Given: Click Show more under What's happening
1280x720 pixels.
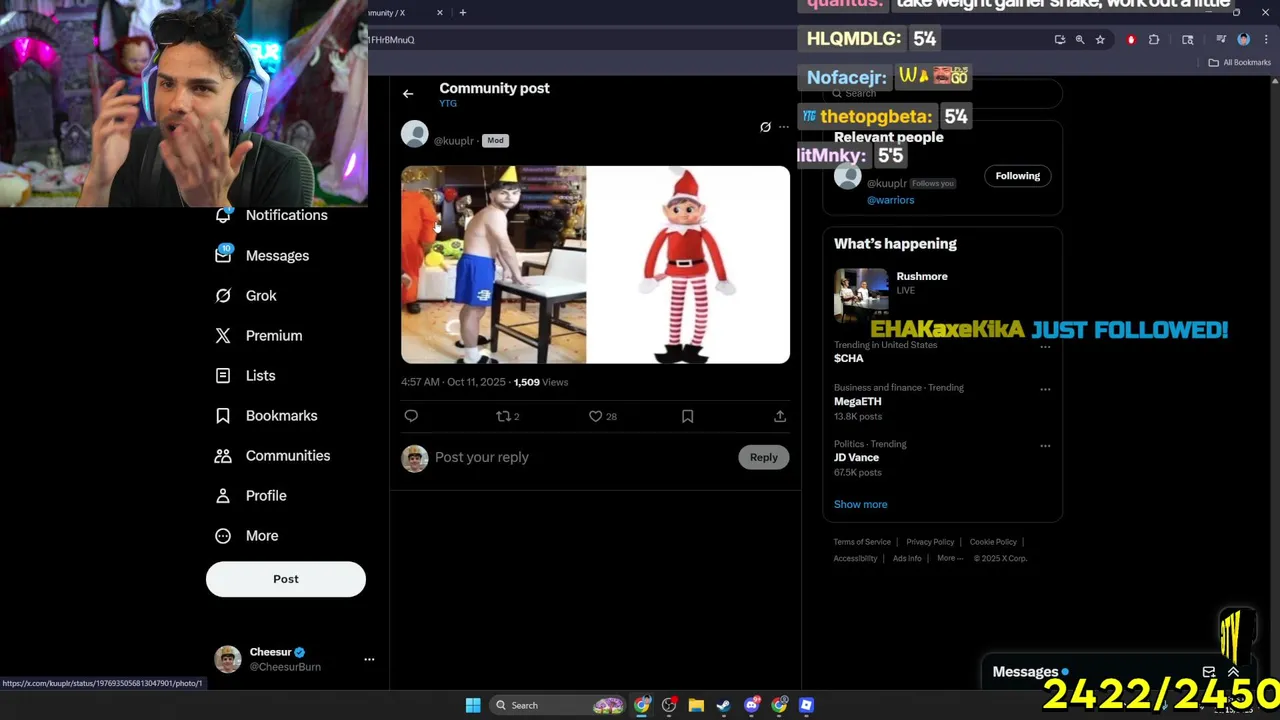Looking at the screenshot, I should (x=860, y=504).
